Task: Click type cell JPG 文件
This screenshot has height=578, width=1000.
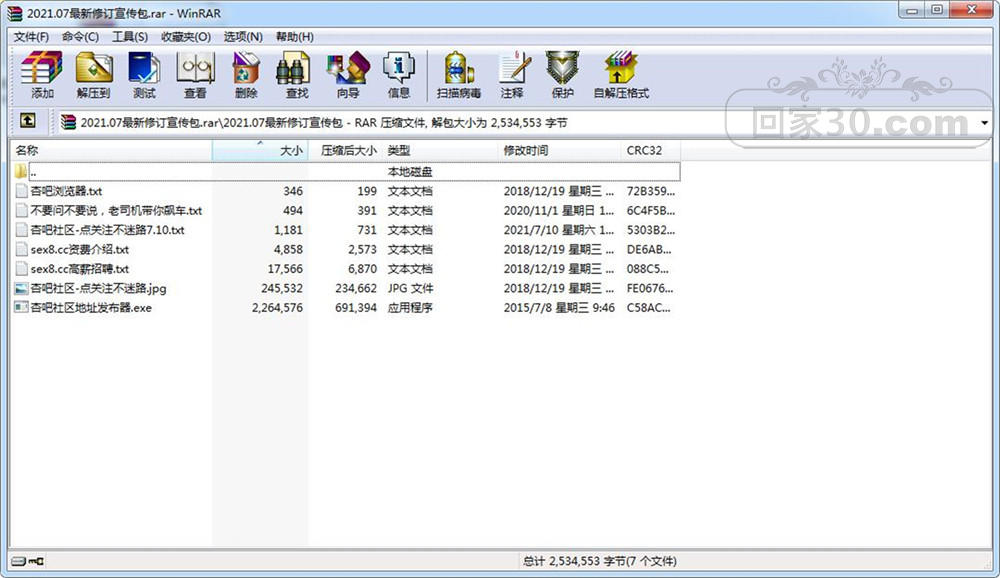Action: (x=410, y=288)
